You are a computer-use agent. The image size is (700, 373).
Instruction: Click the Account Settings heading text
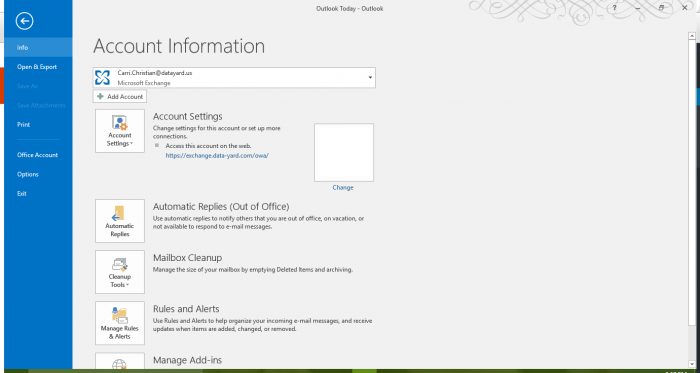(188, 116)
